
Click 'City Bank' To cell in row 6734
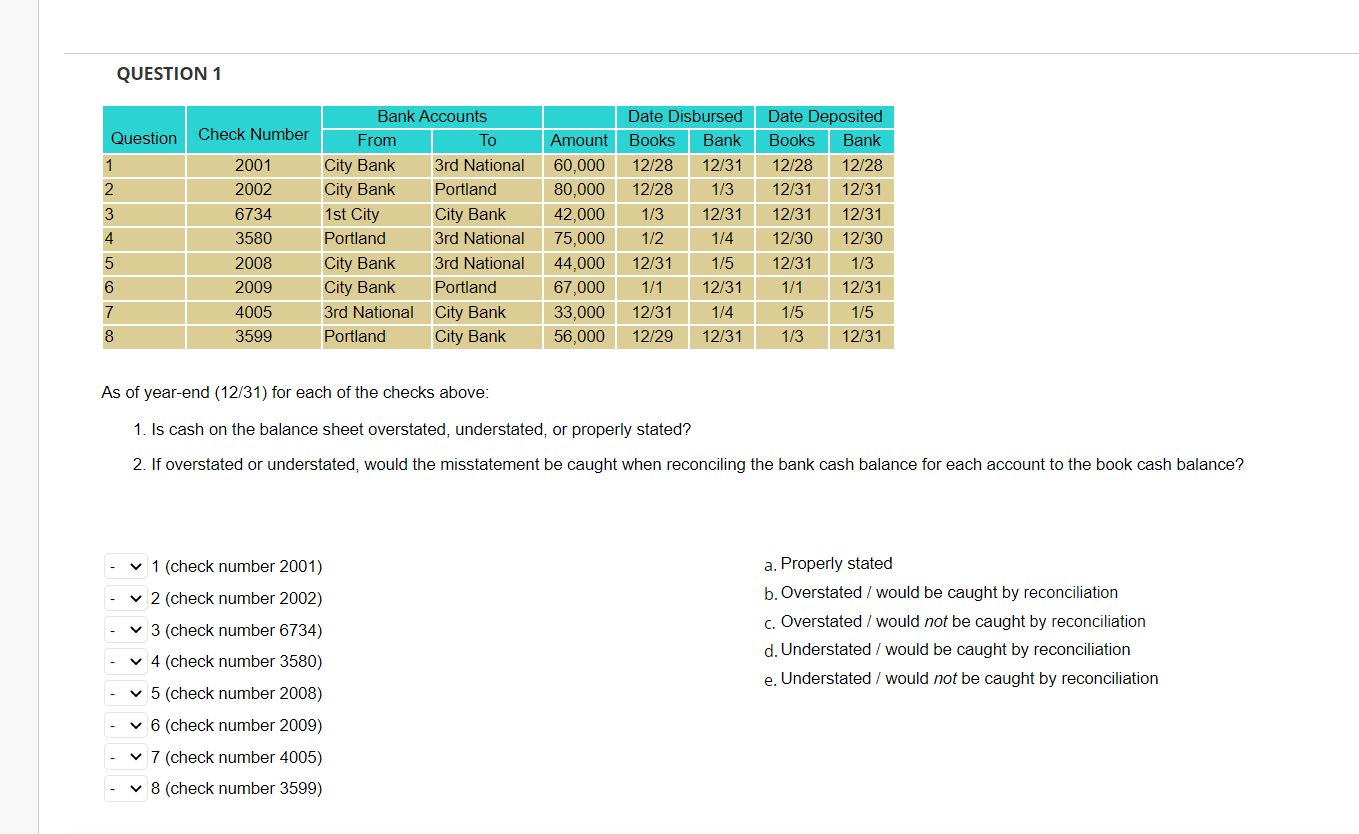coord(487,214)
